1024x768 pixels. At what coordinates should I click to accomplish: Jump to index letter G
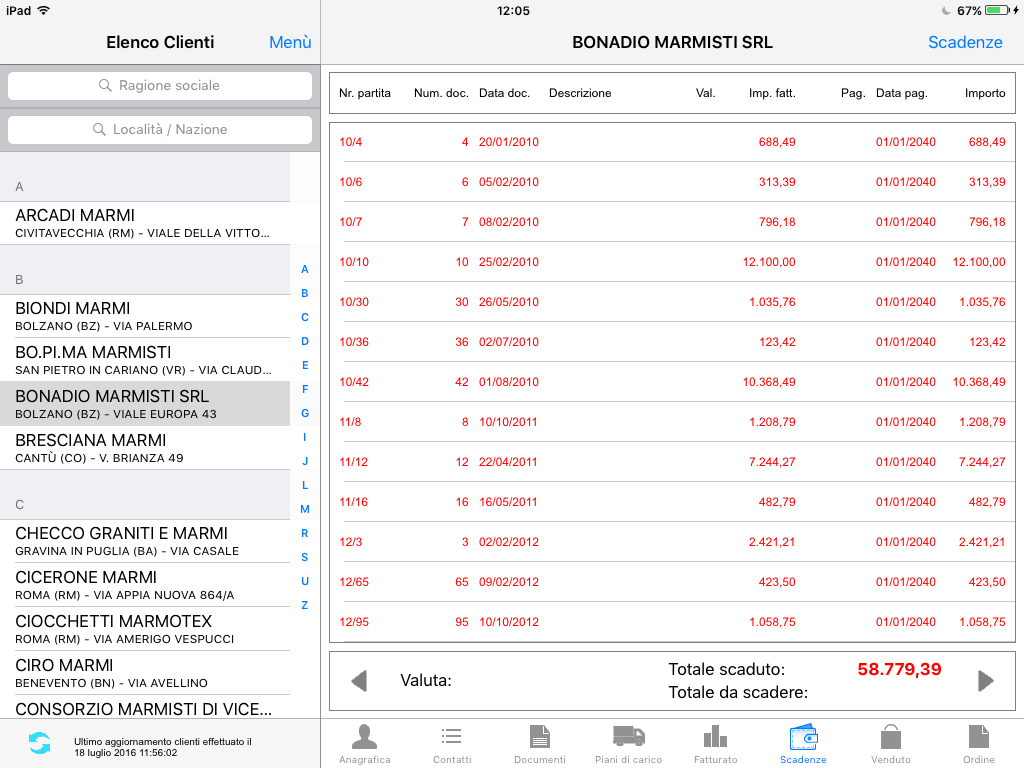[304, 413]
